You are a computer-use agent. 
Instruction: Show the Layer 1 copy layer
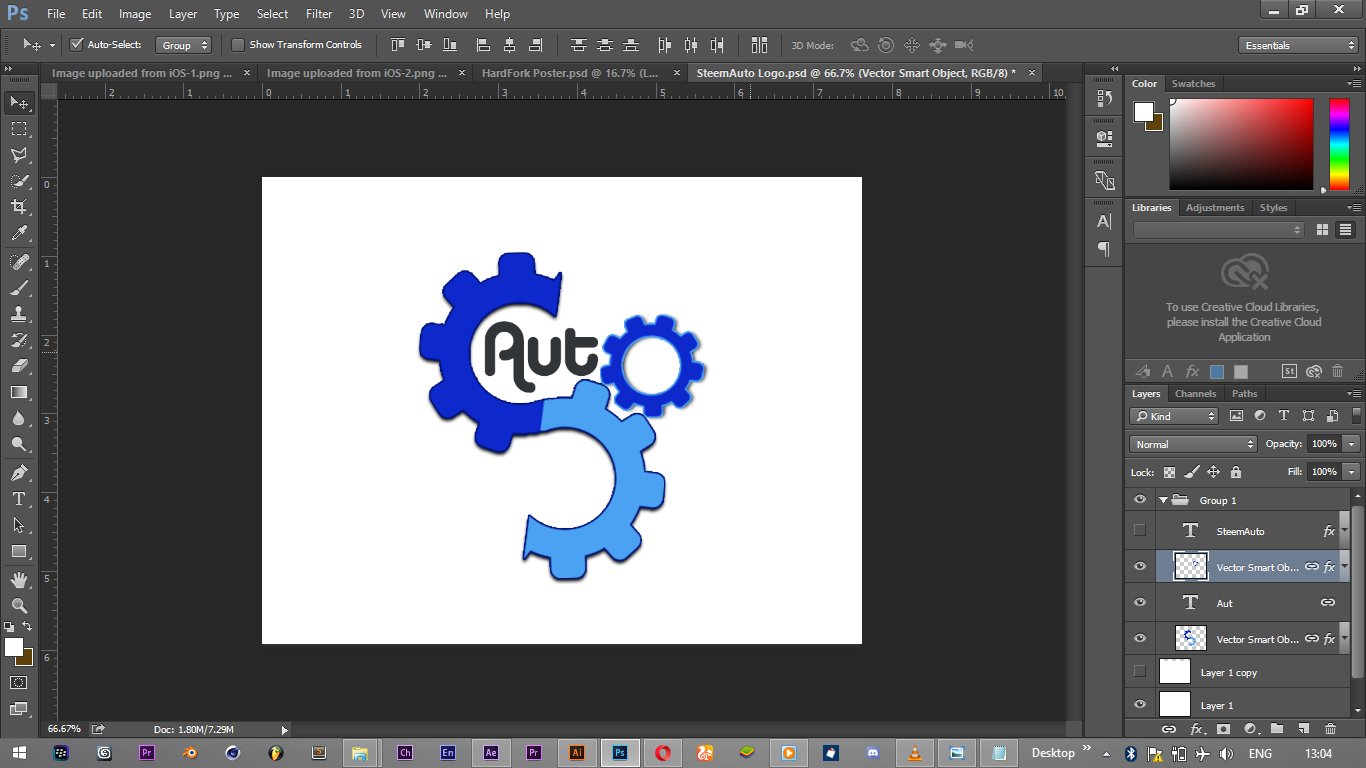(x=1140, y=672)
